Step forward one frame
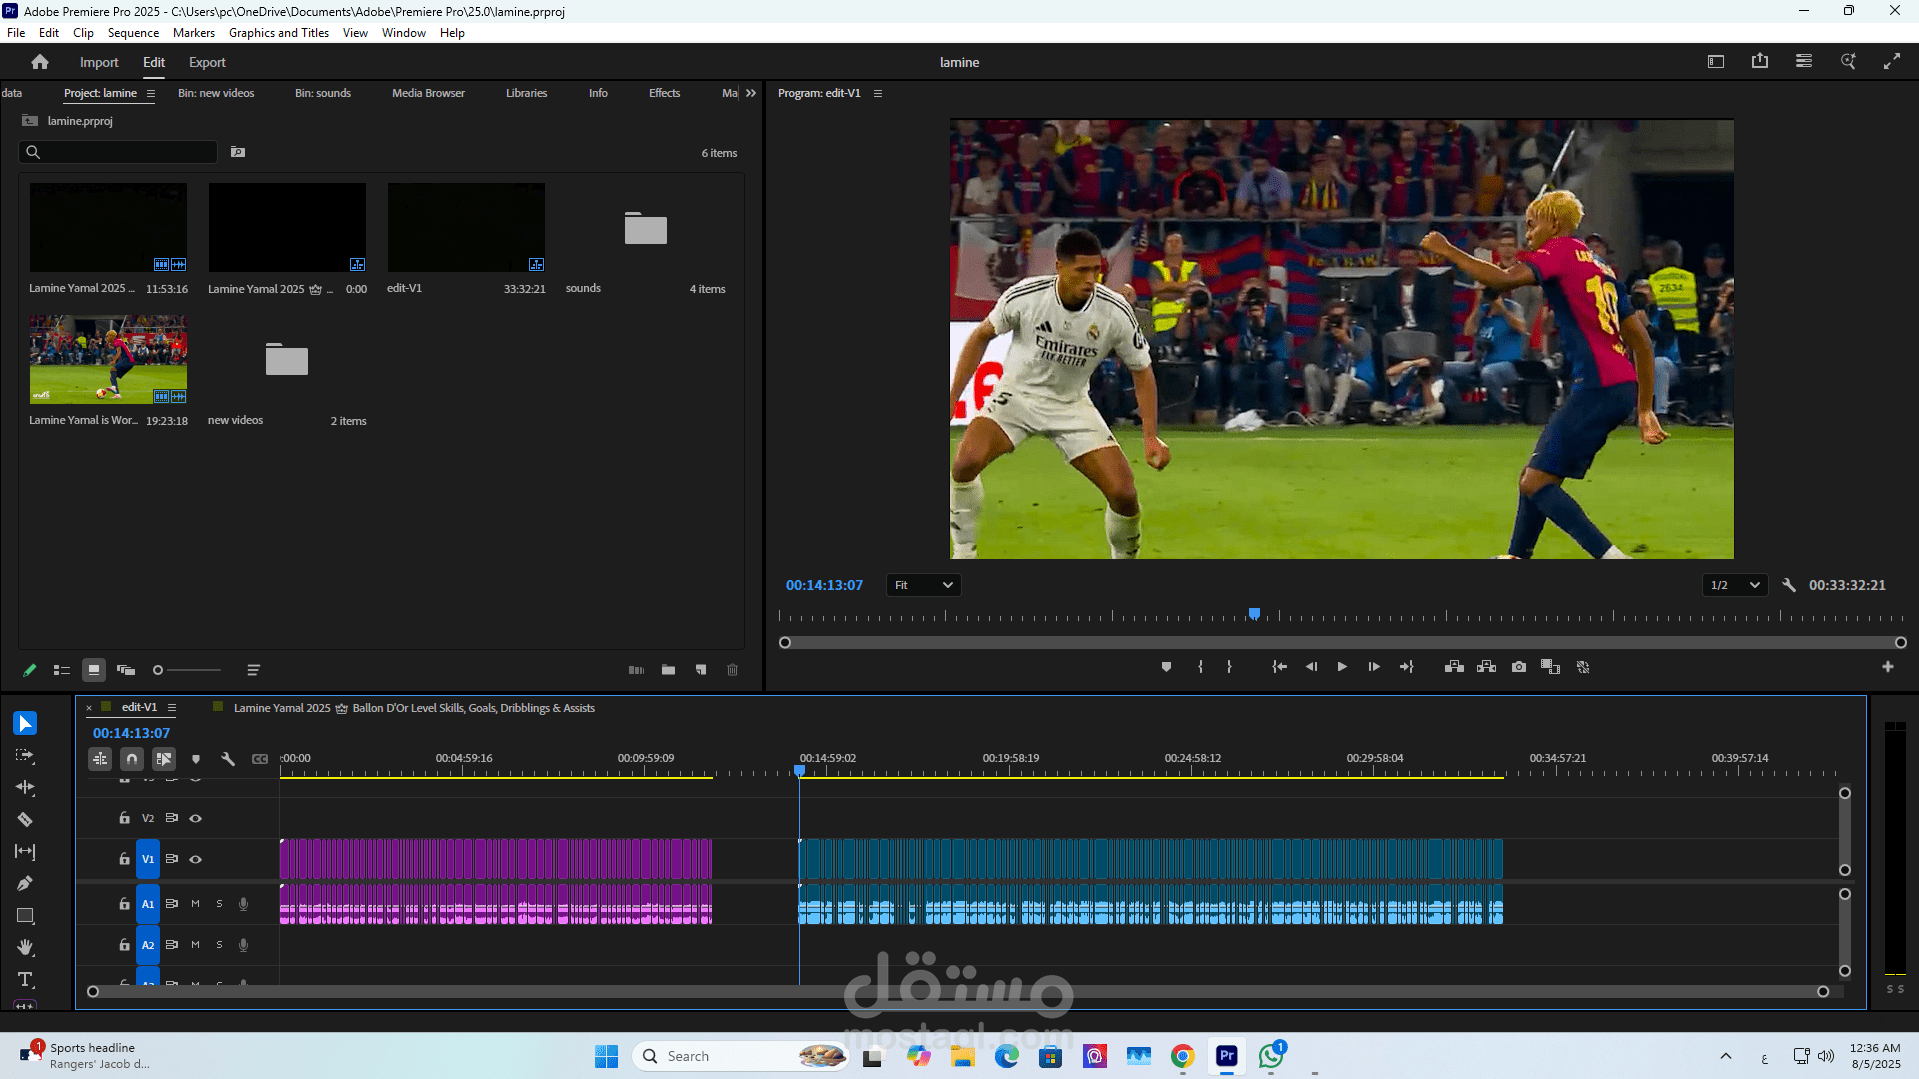Image resolution: width=1919 pixels, height=1079 pixels. coord(1374,667)
